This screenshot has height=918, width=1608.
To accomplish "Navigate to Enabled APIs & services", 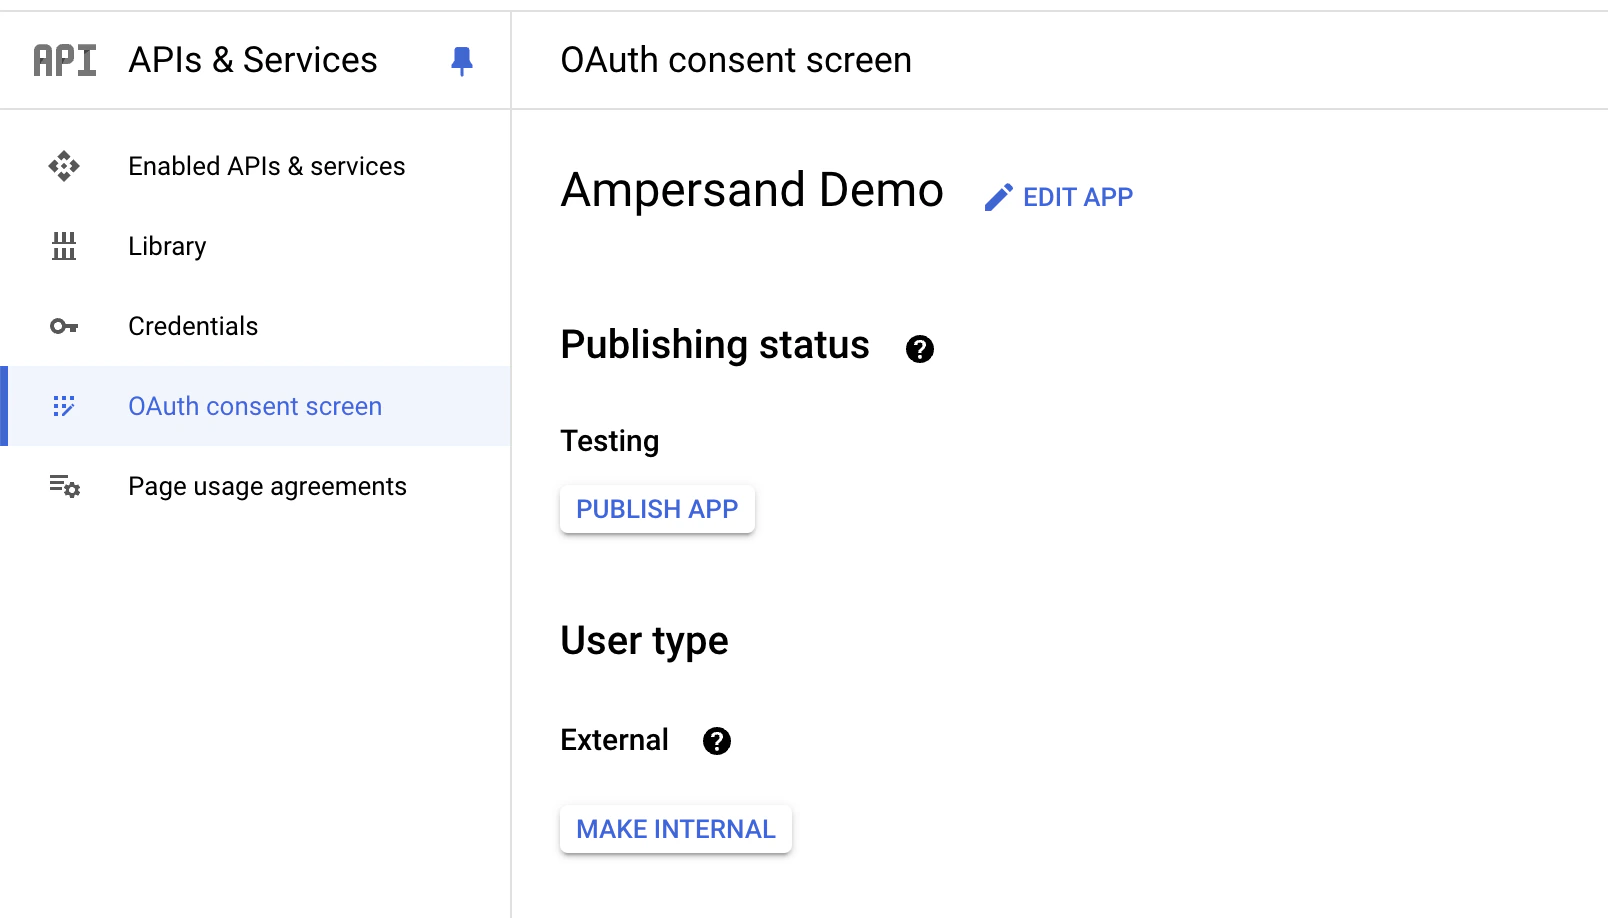I will click(266, 166).
